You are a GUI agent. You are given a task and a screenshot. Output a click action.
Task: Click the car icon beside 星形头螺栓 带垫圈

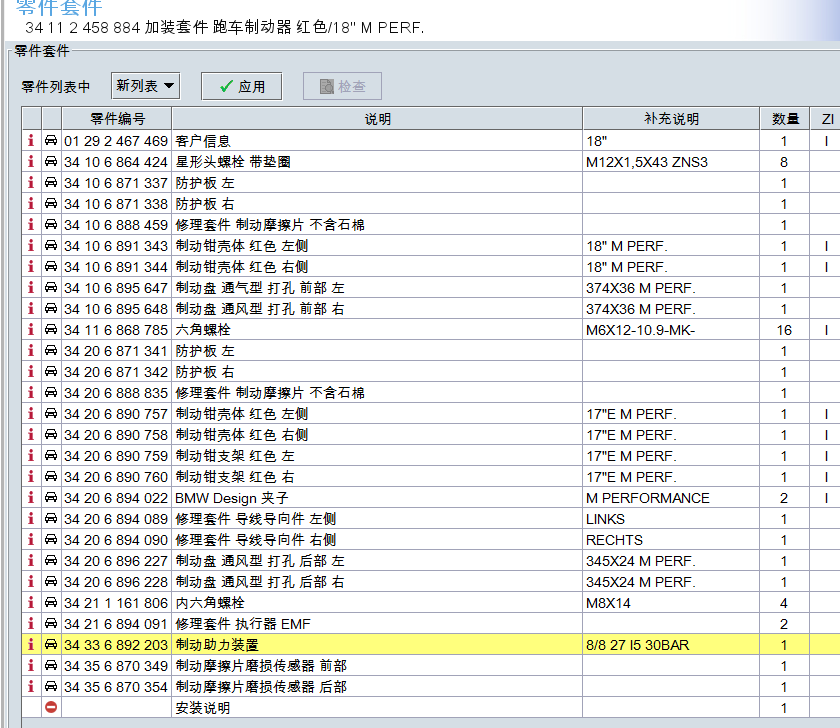[x=51, y=162]
